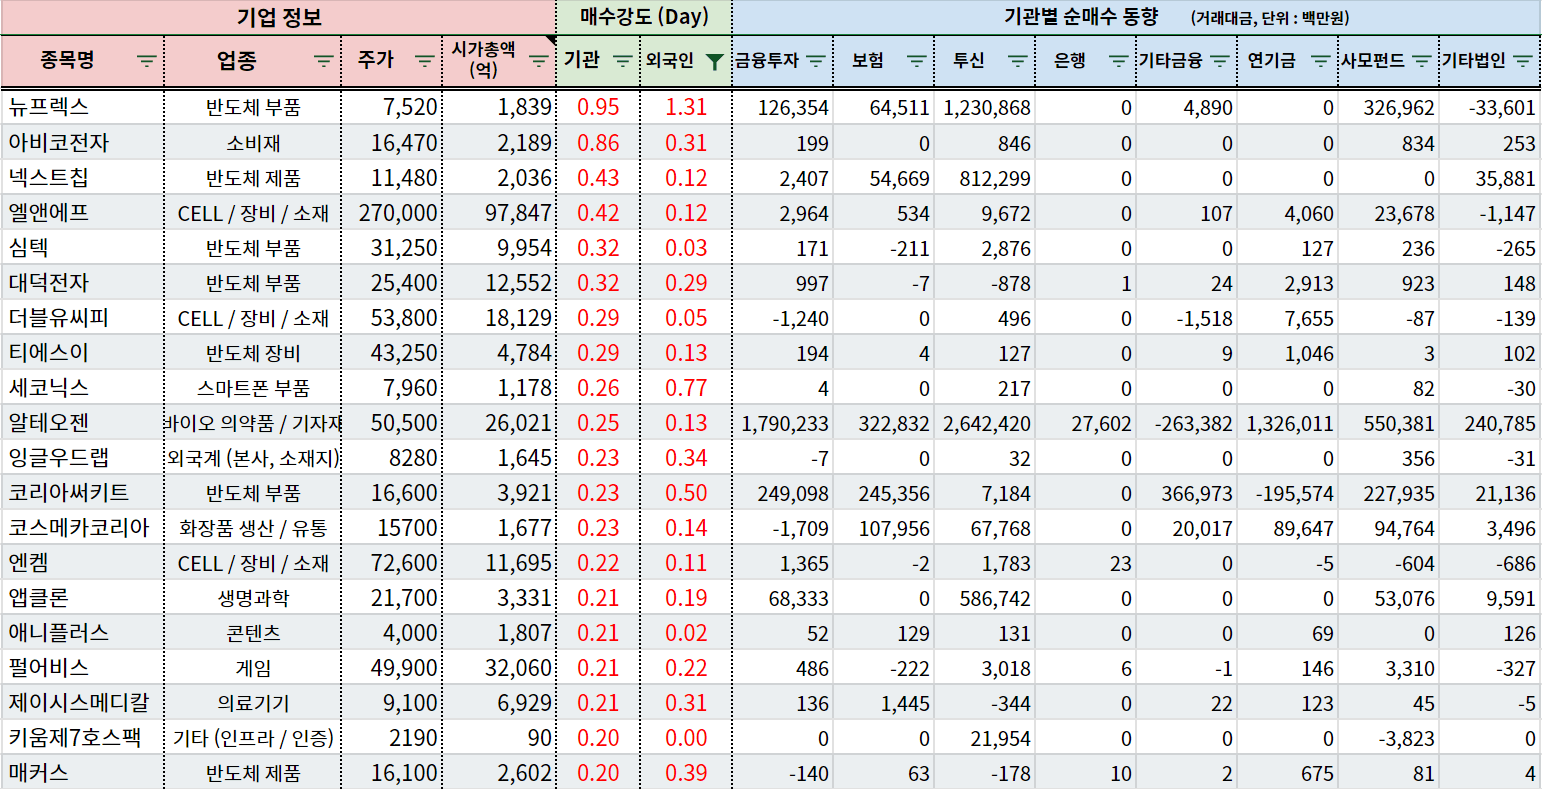The image size is (1542, 789).
Task: Click 366,973 기타금융 value for 코리아써키트
Action: pos(1187,493)
